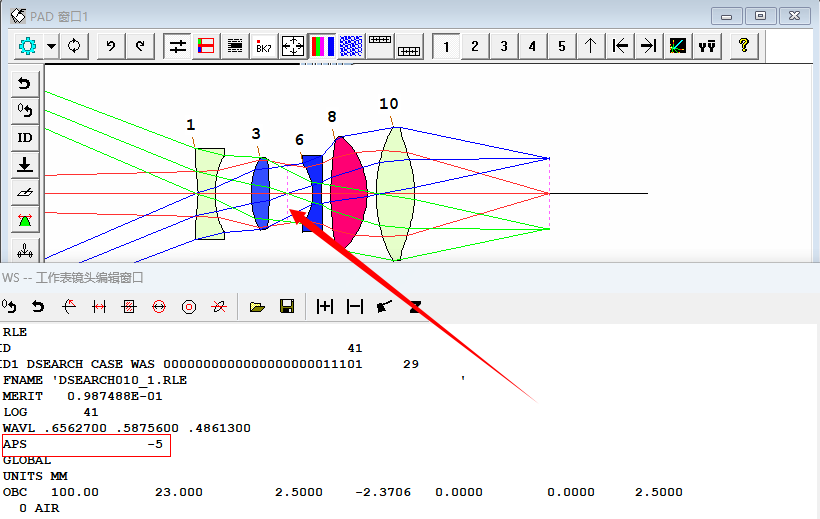820x519 pixels.
Task: Click the insert-surface bars-with-plus icon
Action: (x=325, y=306)
